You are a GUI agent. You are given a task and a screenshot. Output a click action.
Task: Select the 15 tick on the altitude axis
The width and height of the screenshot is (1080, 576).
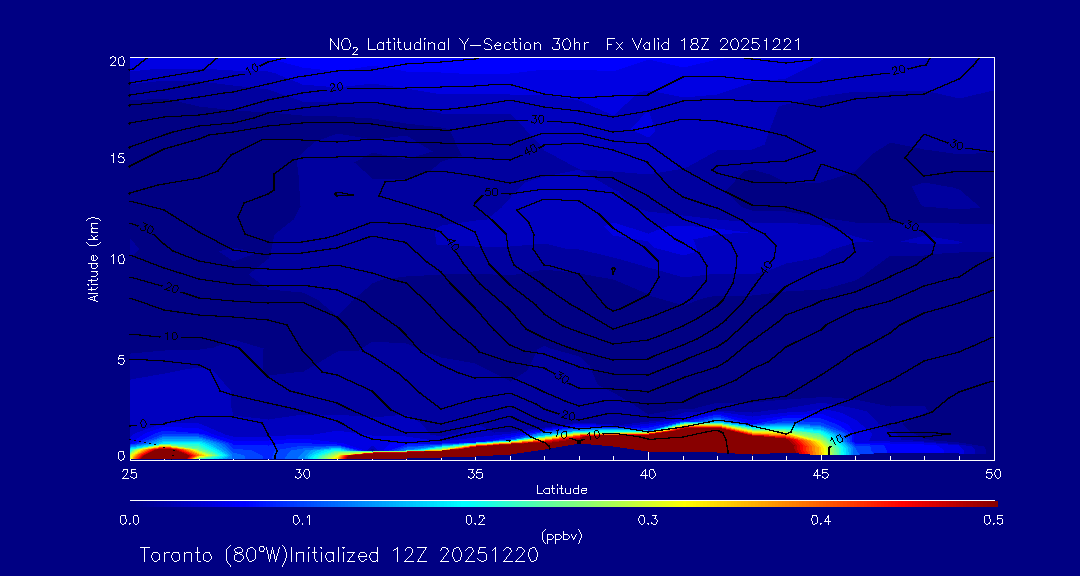coord(115,159)
